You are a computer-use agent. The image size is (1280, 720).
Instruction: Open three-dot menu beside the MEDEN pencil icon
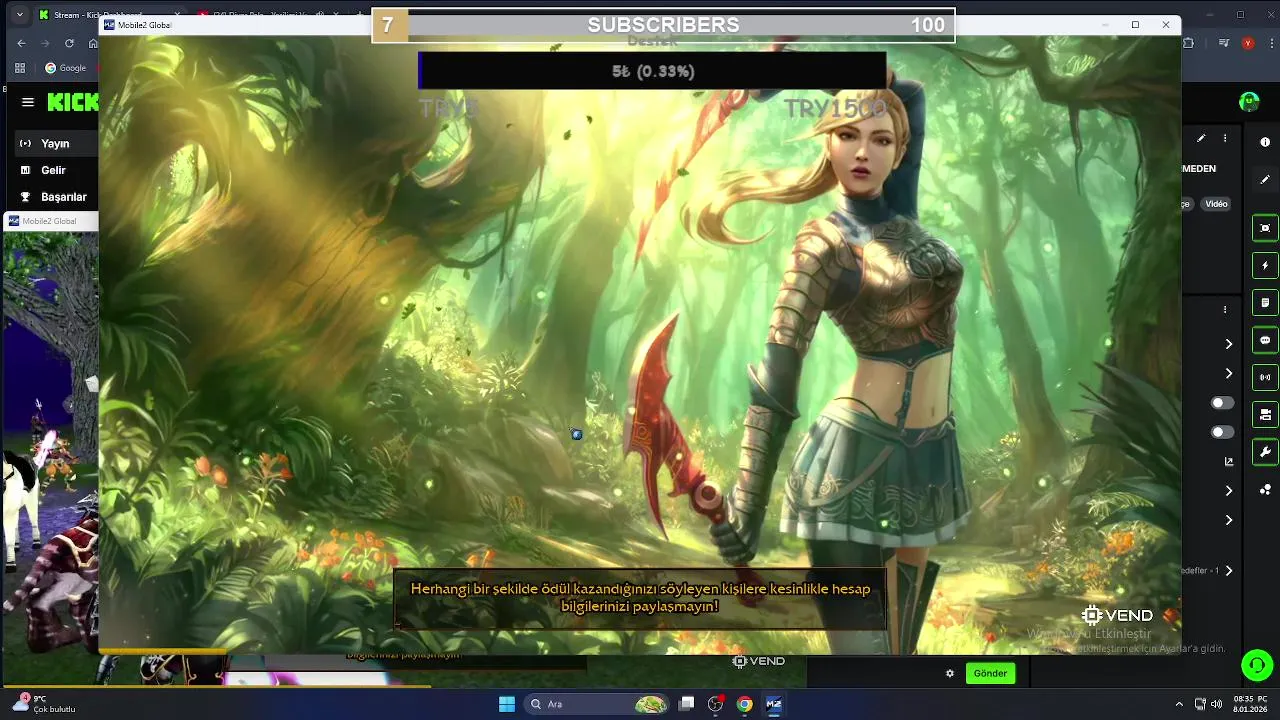coord(1225,138)
